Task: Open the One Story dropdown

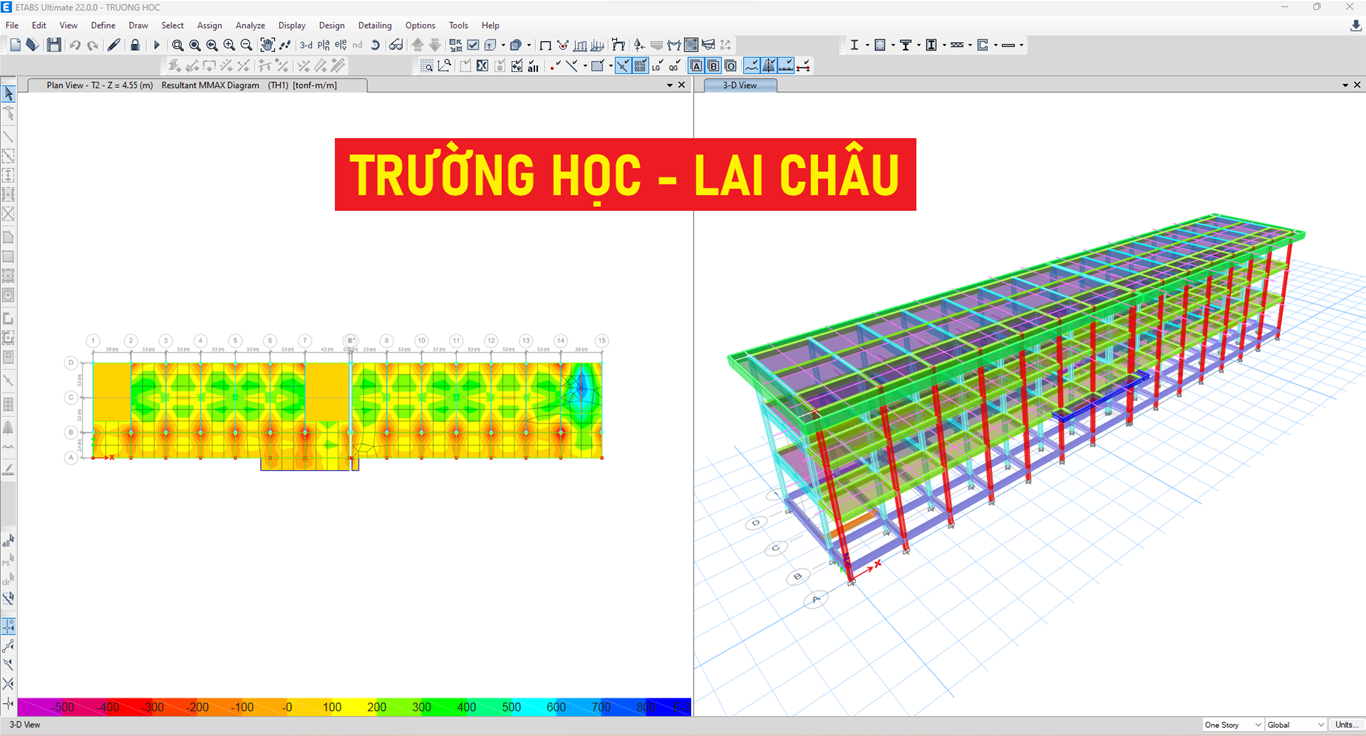Action: point(1232,724)
